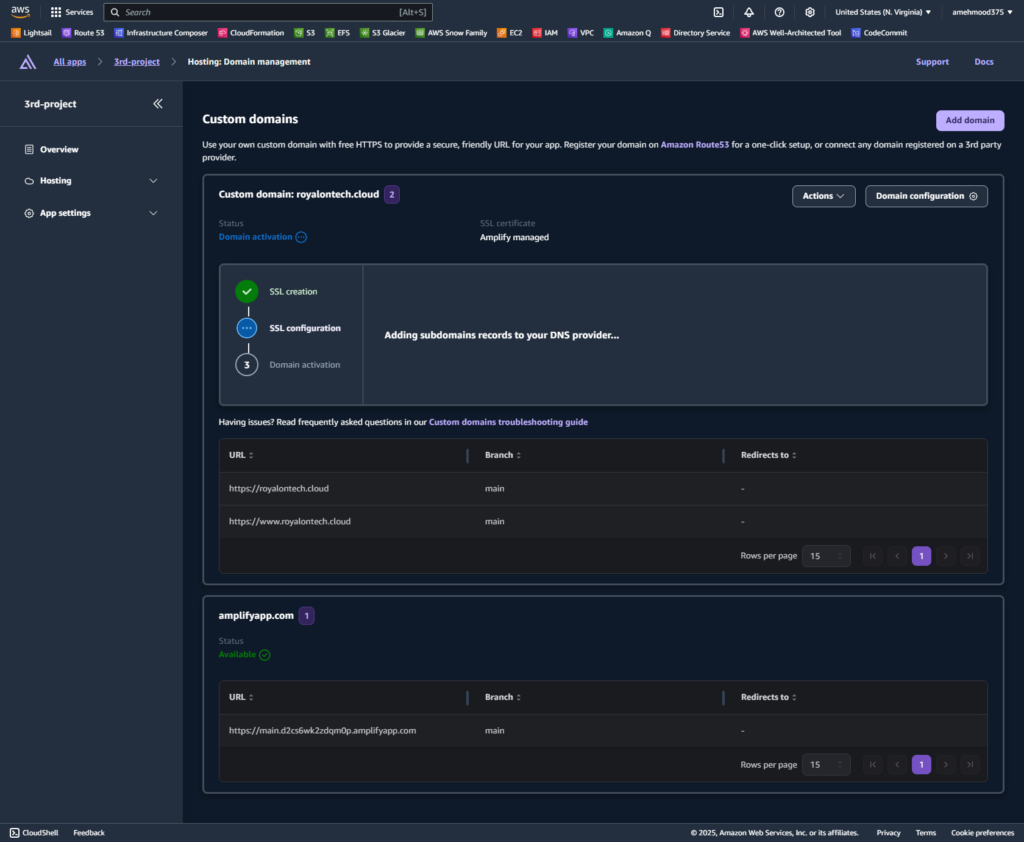
Task: Open console settings gear icon
Action: [x=810, y=12]
